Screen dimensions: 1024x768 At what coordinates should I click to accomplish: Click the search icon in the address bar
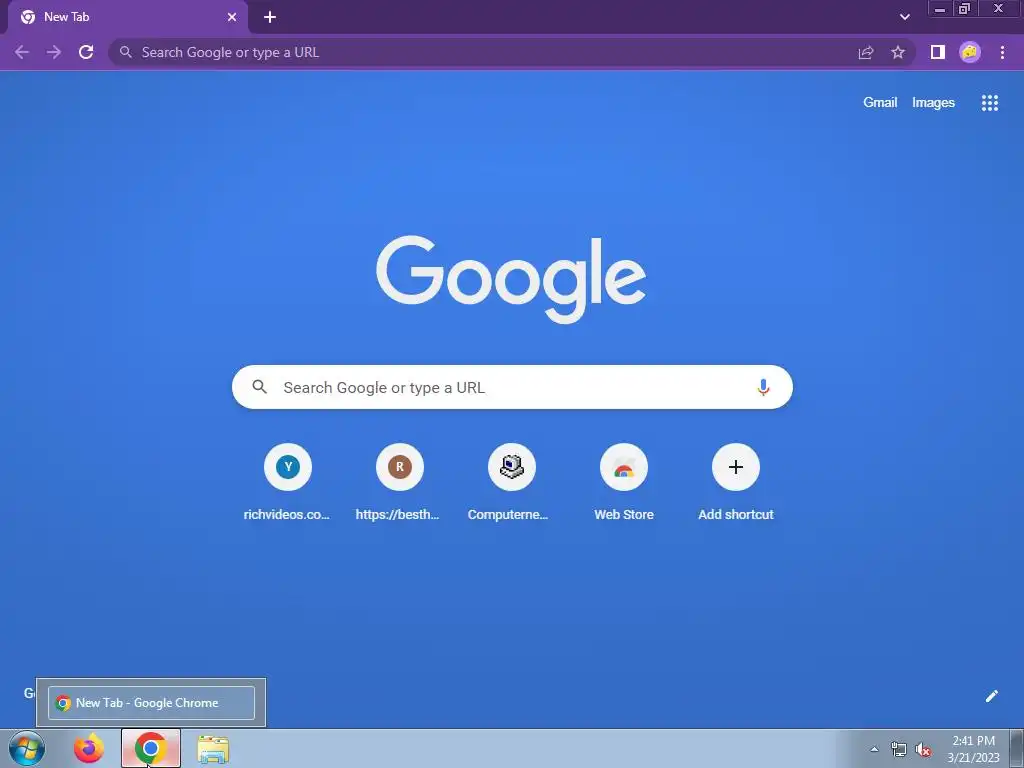[125, 52]
